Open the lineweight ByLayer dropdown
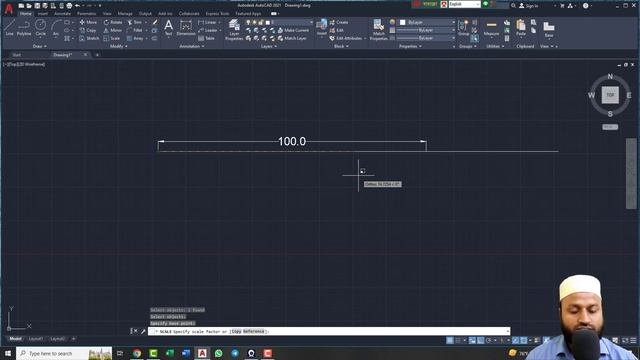 [426, 30]
